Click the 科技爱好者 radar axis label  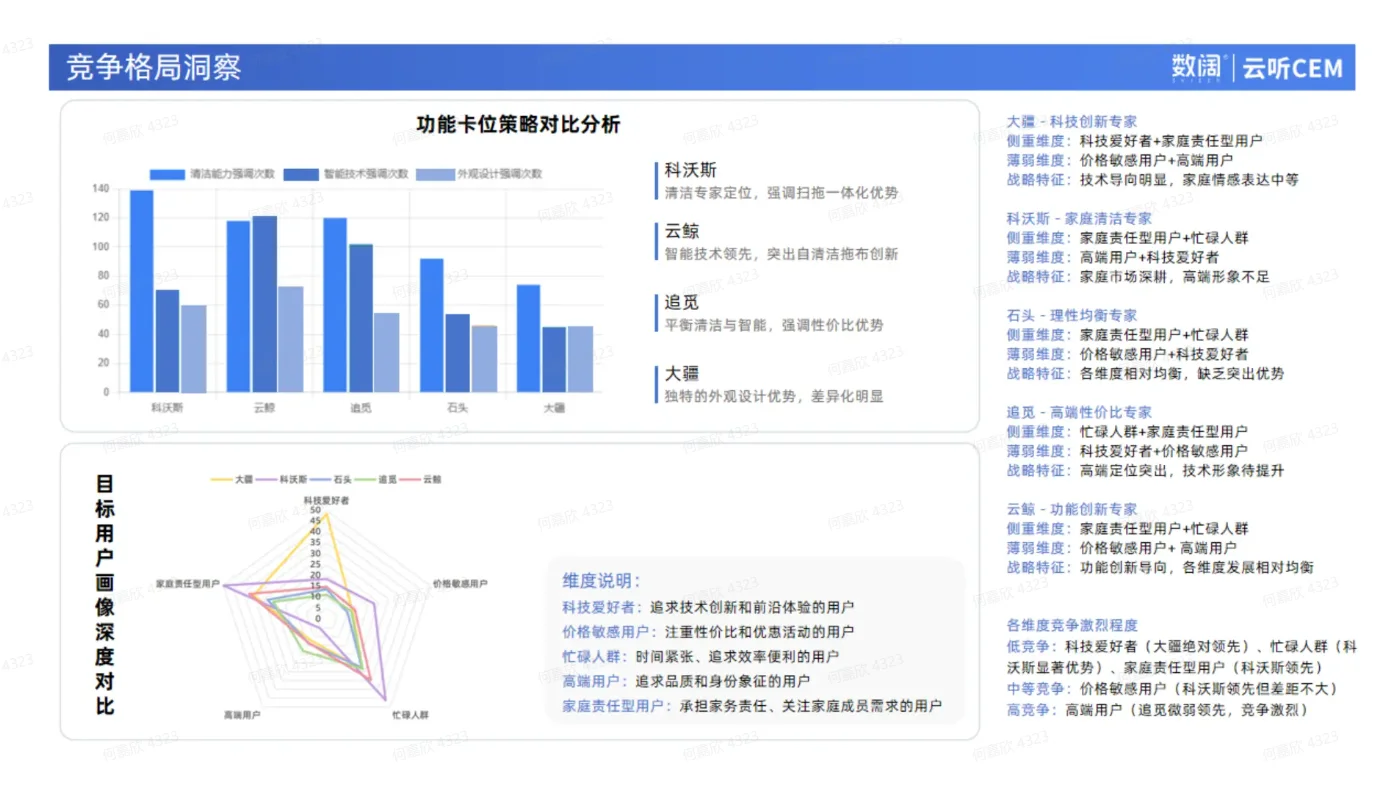(327, 500)
